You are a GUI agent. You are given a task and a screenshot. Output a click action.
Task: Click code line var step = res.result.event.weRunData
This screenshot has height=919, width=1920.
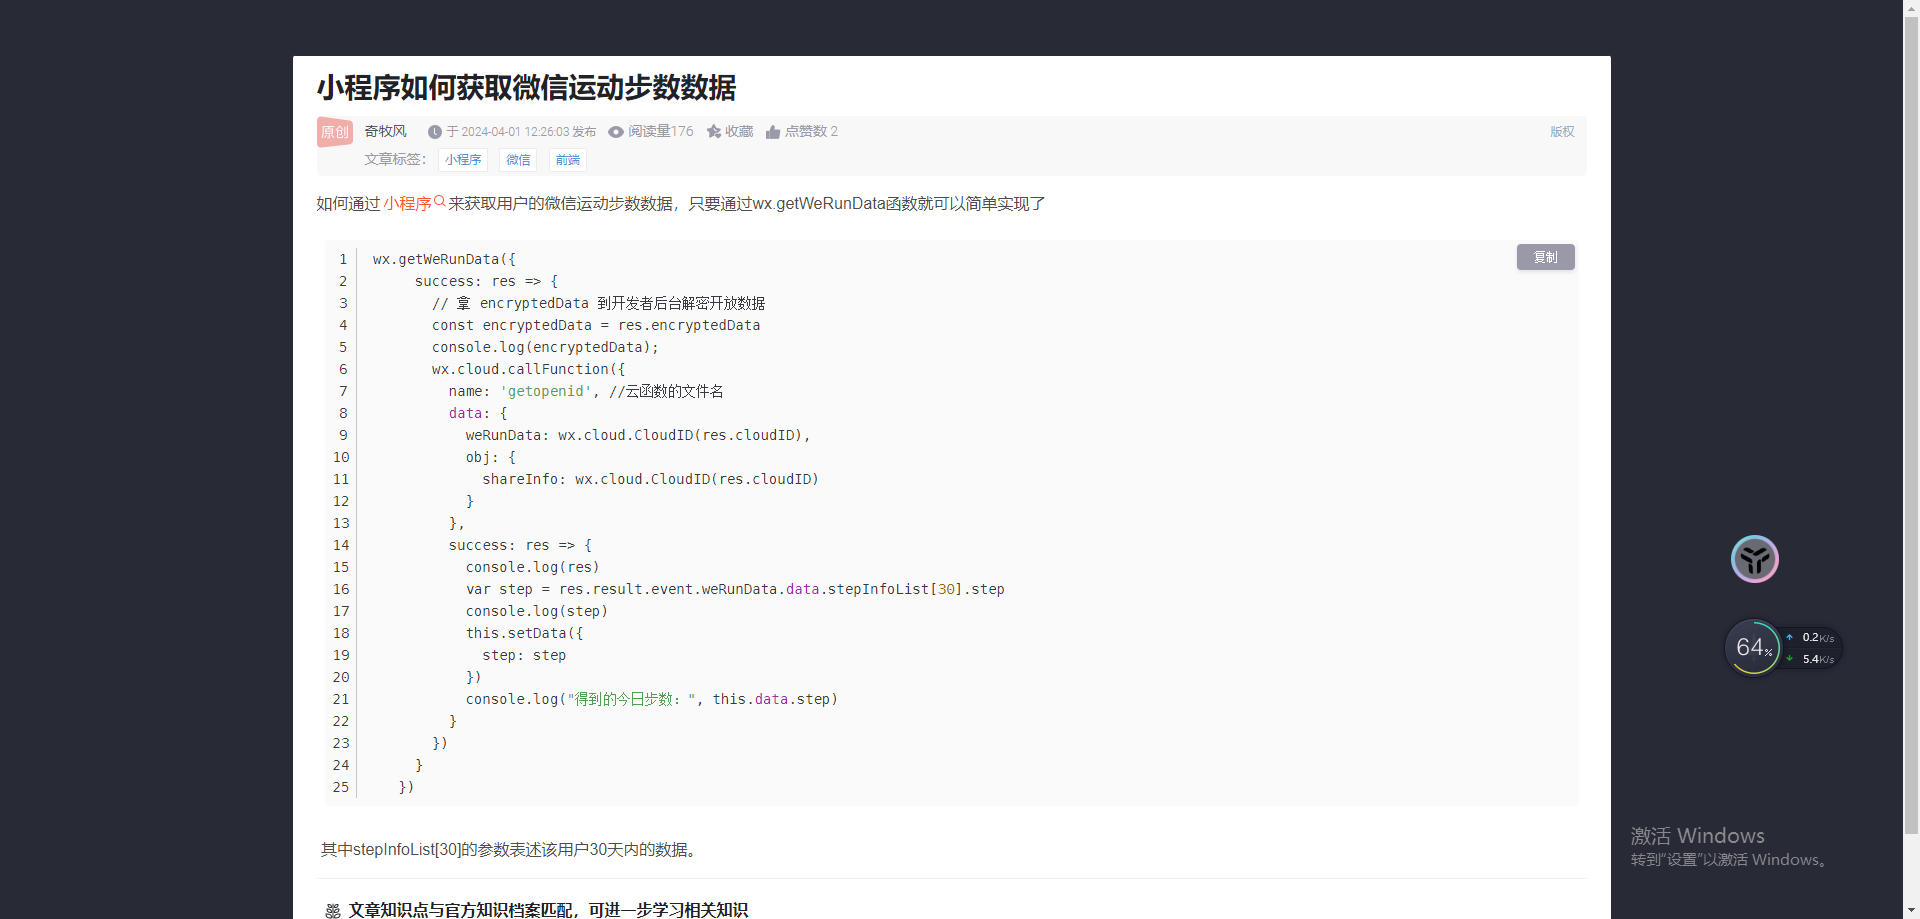[x=735, y=589]
